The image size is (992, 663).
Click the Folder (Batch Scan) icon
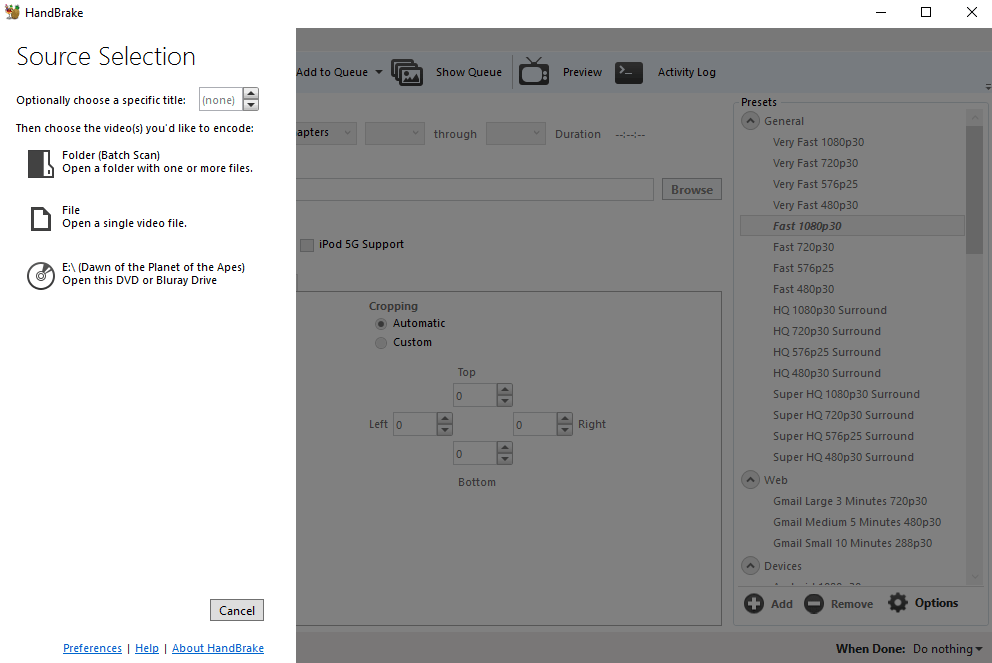pyautogui.click(x=41, y=163)
